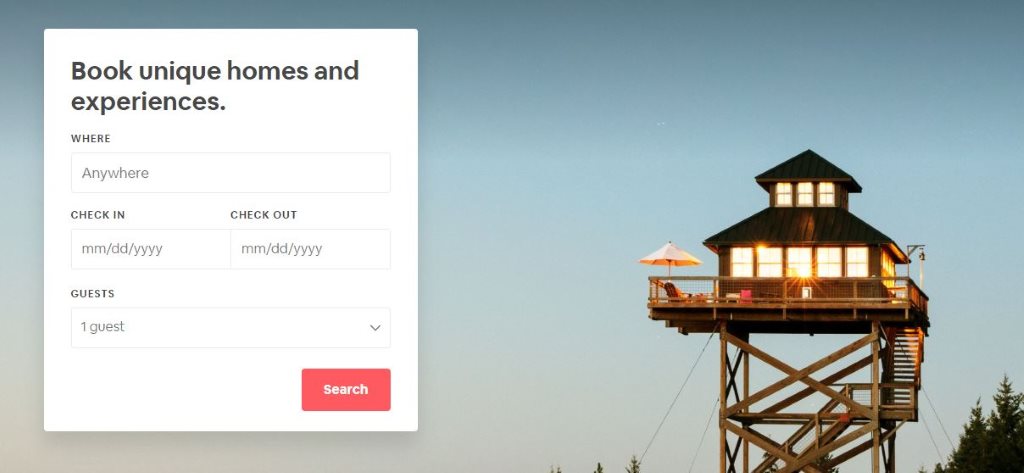The width and height of the screenshot is (1024, 473).
Task: Click the CHECK OUT label text
Action: (264, 215)
